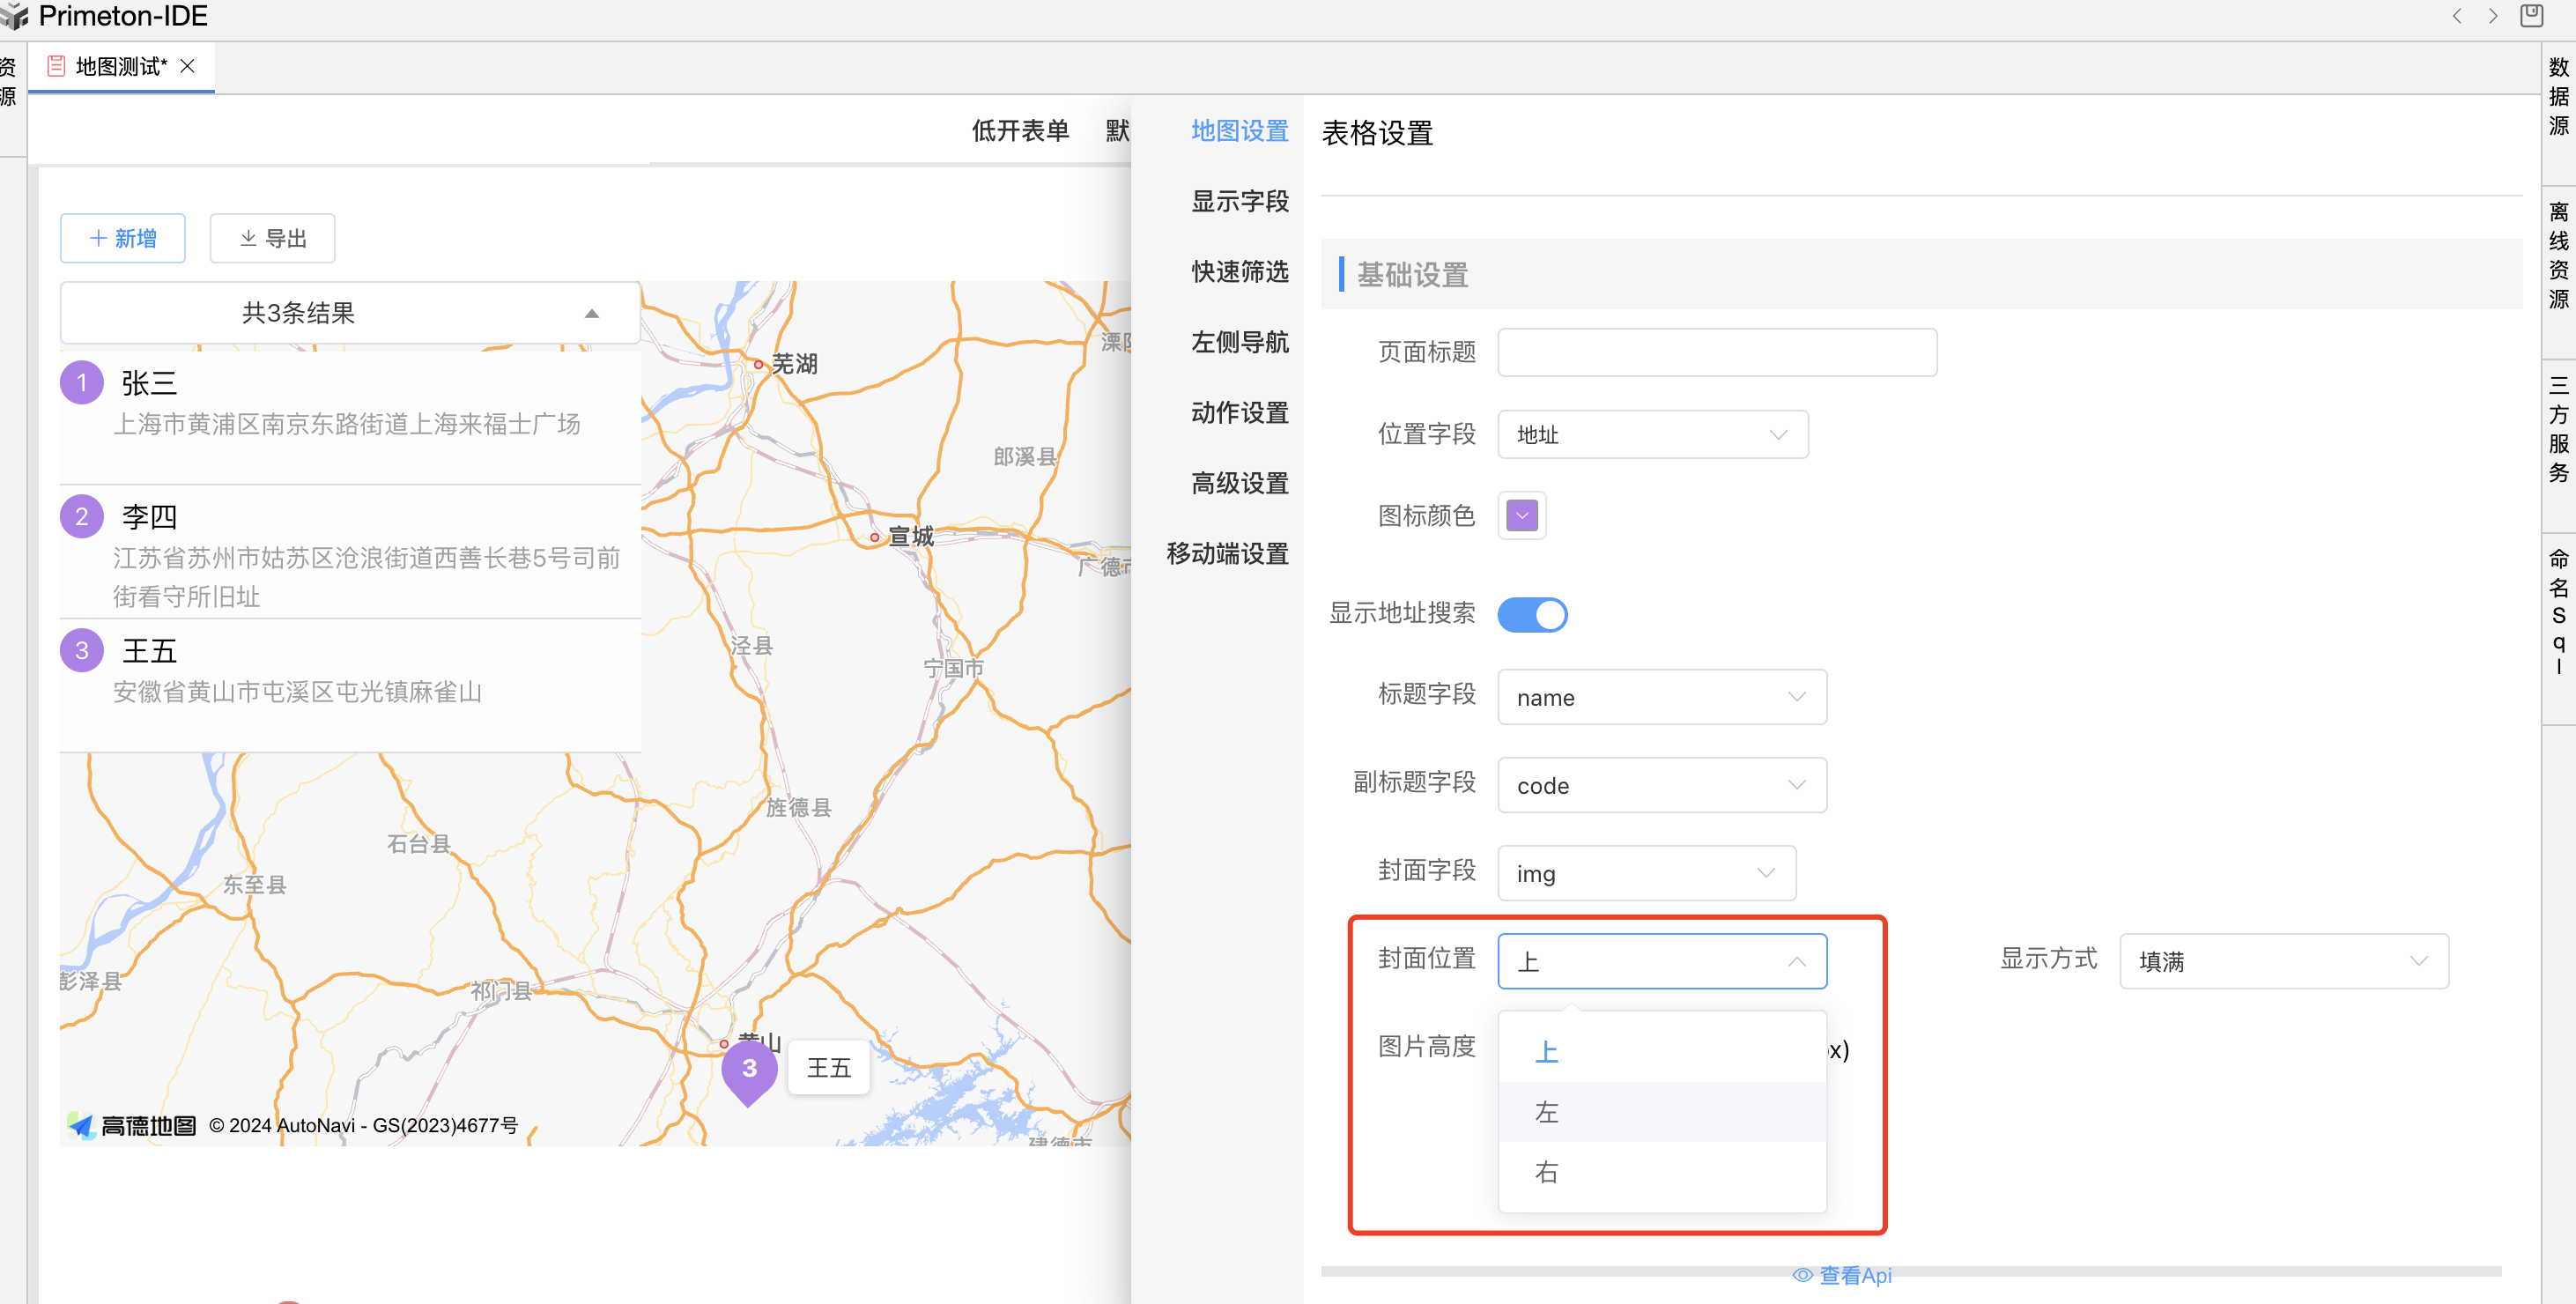The image size is (2576, 1304).
Task: Open the 位置字段 dropdown showing 地址
Action: point(1652,434)
